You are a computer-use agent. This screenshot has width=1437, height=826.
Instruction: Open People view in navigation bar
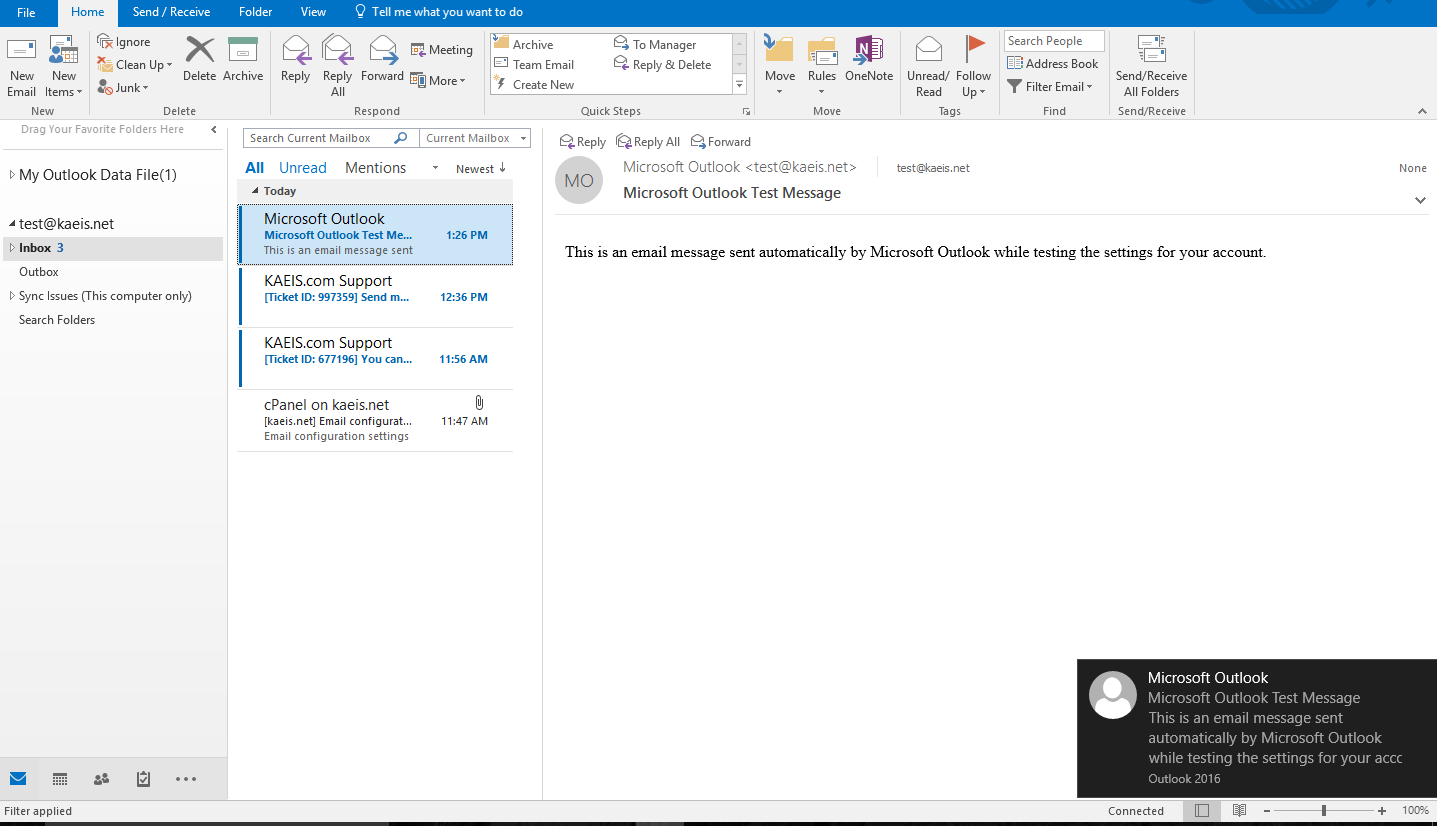point(101,779)
